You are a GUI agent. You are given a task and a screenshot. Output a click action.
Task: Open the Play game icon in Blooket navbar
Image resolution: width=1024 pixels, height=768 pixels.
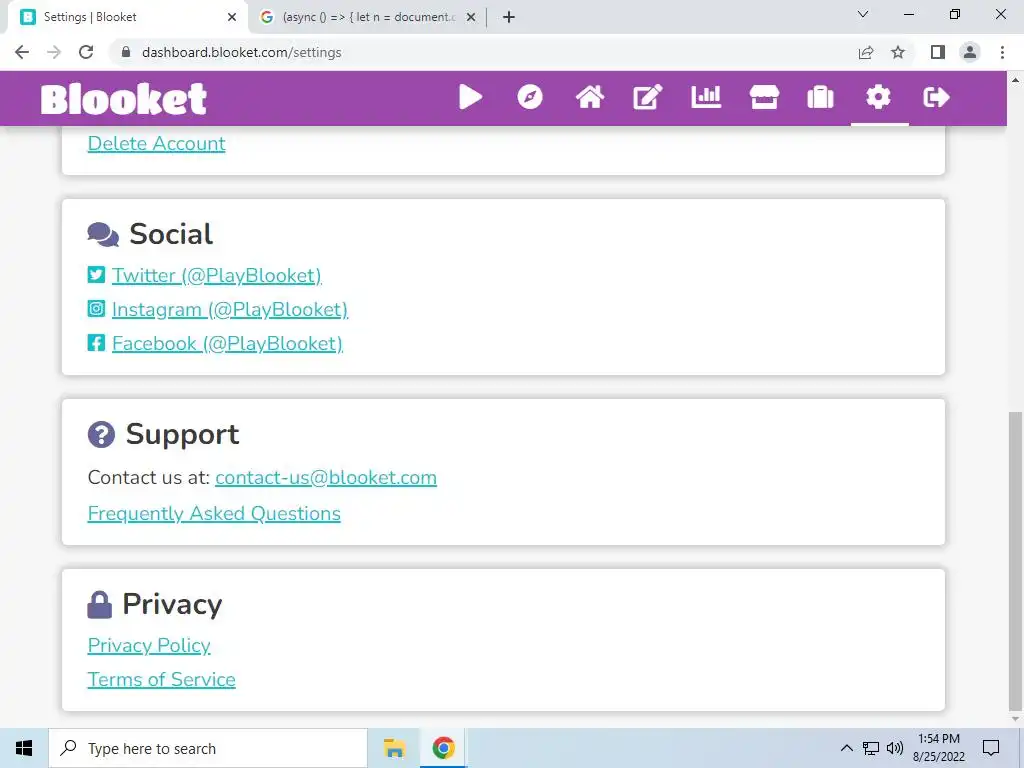coord(470,97)
